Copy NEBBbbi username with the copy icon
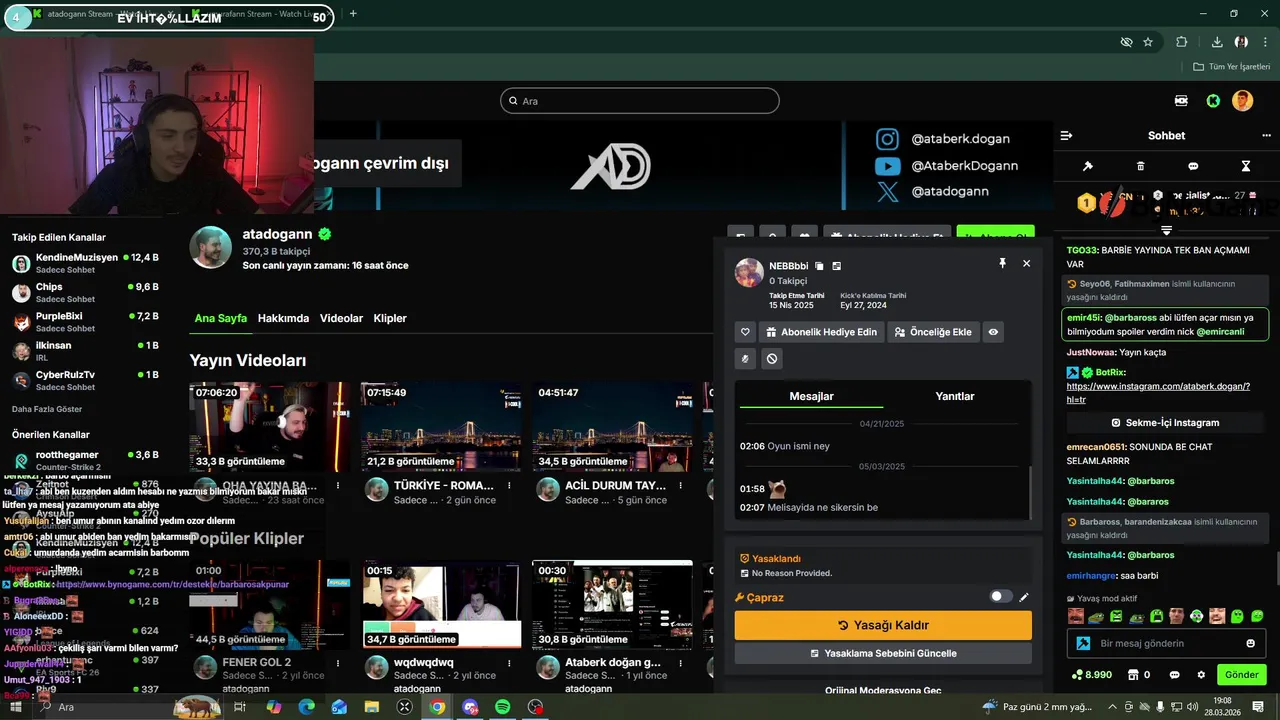1280x720 pixels. [x=819, y=266]
